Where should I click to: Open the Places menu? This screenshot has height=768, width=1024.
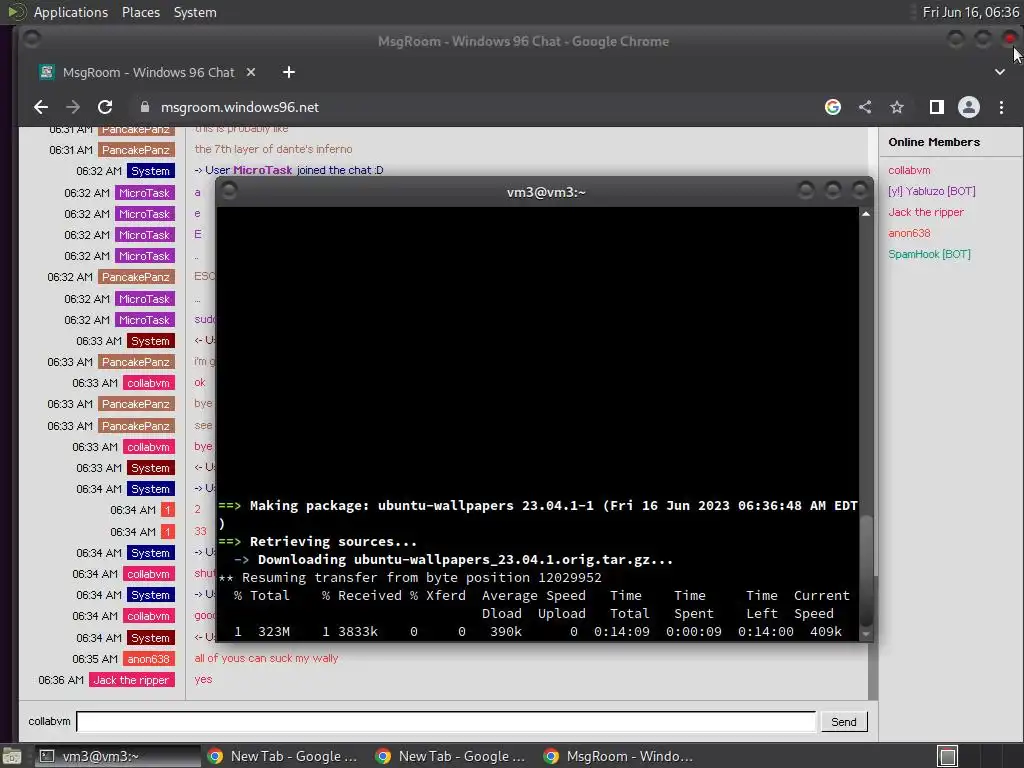tap(140, 12)
